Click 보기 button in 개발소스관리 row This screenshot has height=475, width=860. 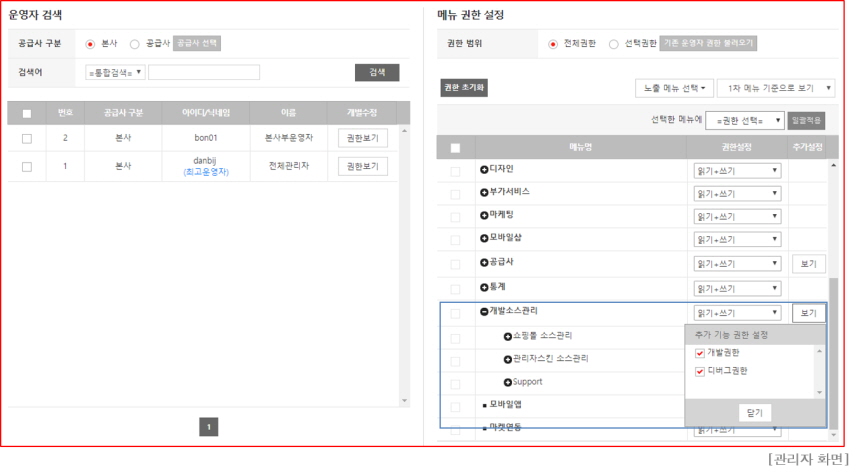tap(808, 313)
